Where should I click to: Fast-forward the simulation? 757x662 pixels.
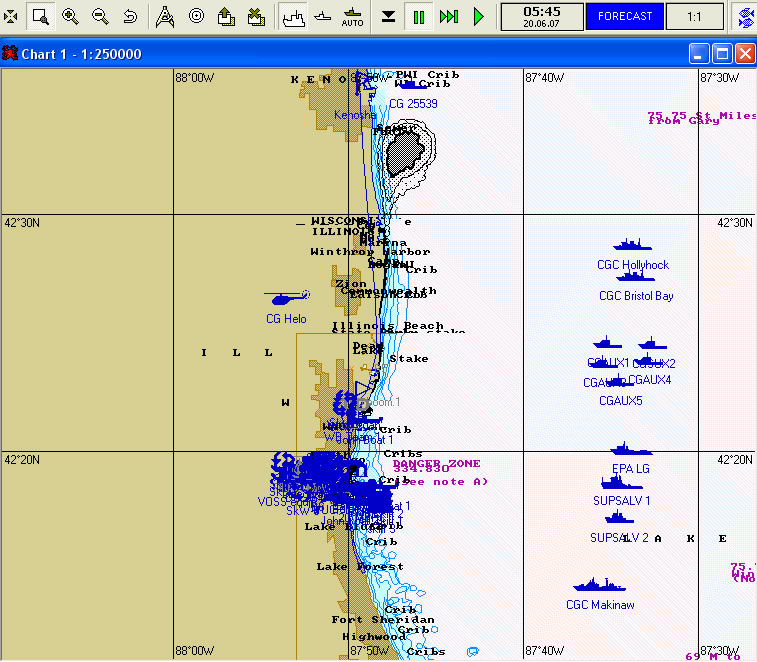tap(449, 17)
